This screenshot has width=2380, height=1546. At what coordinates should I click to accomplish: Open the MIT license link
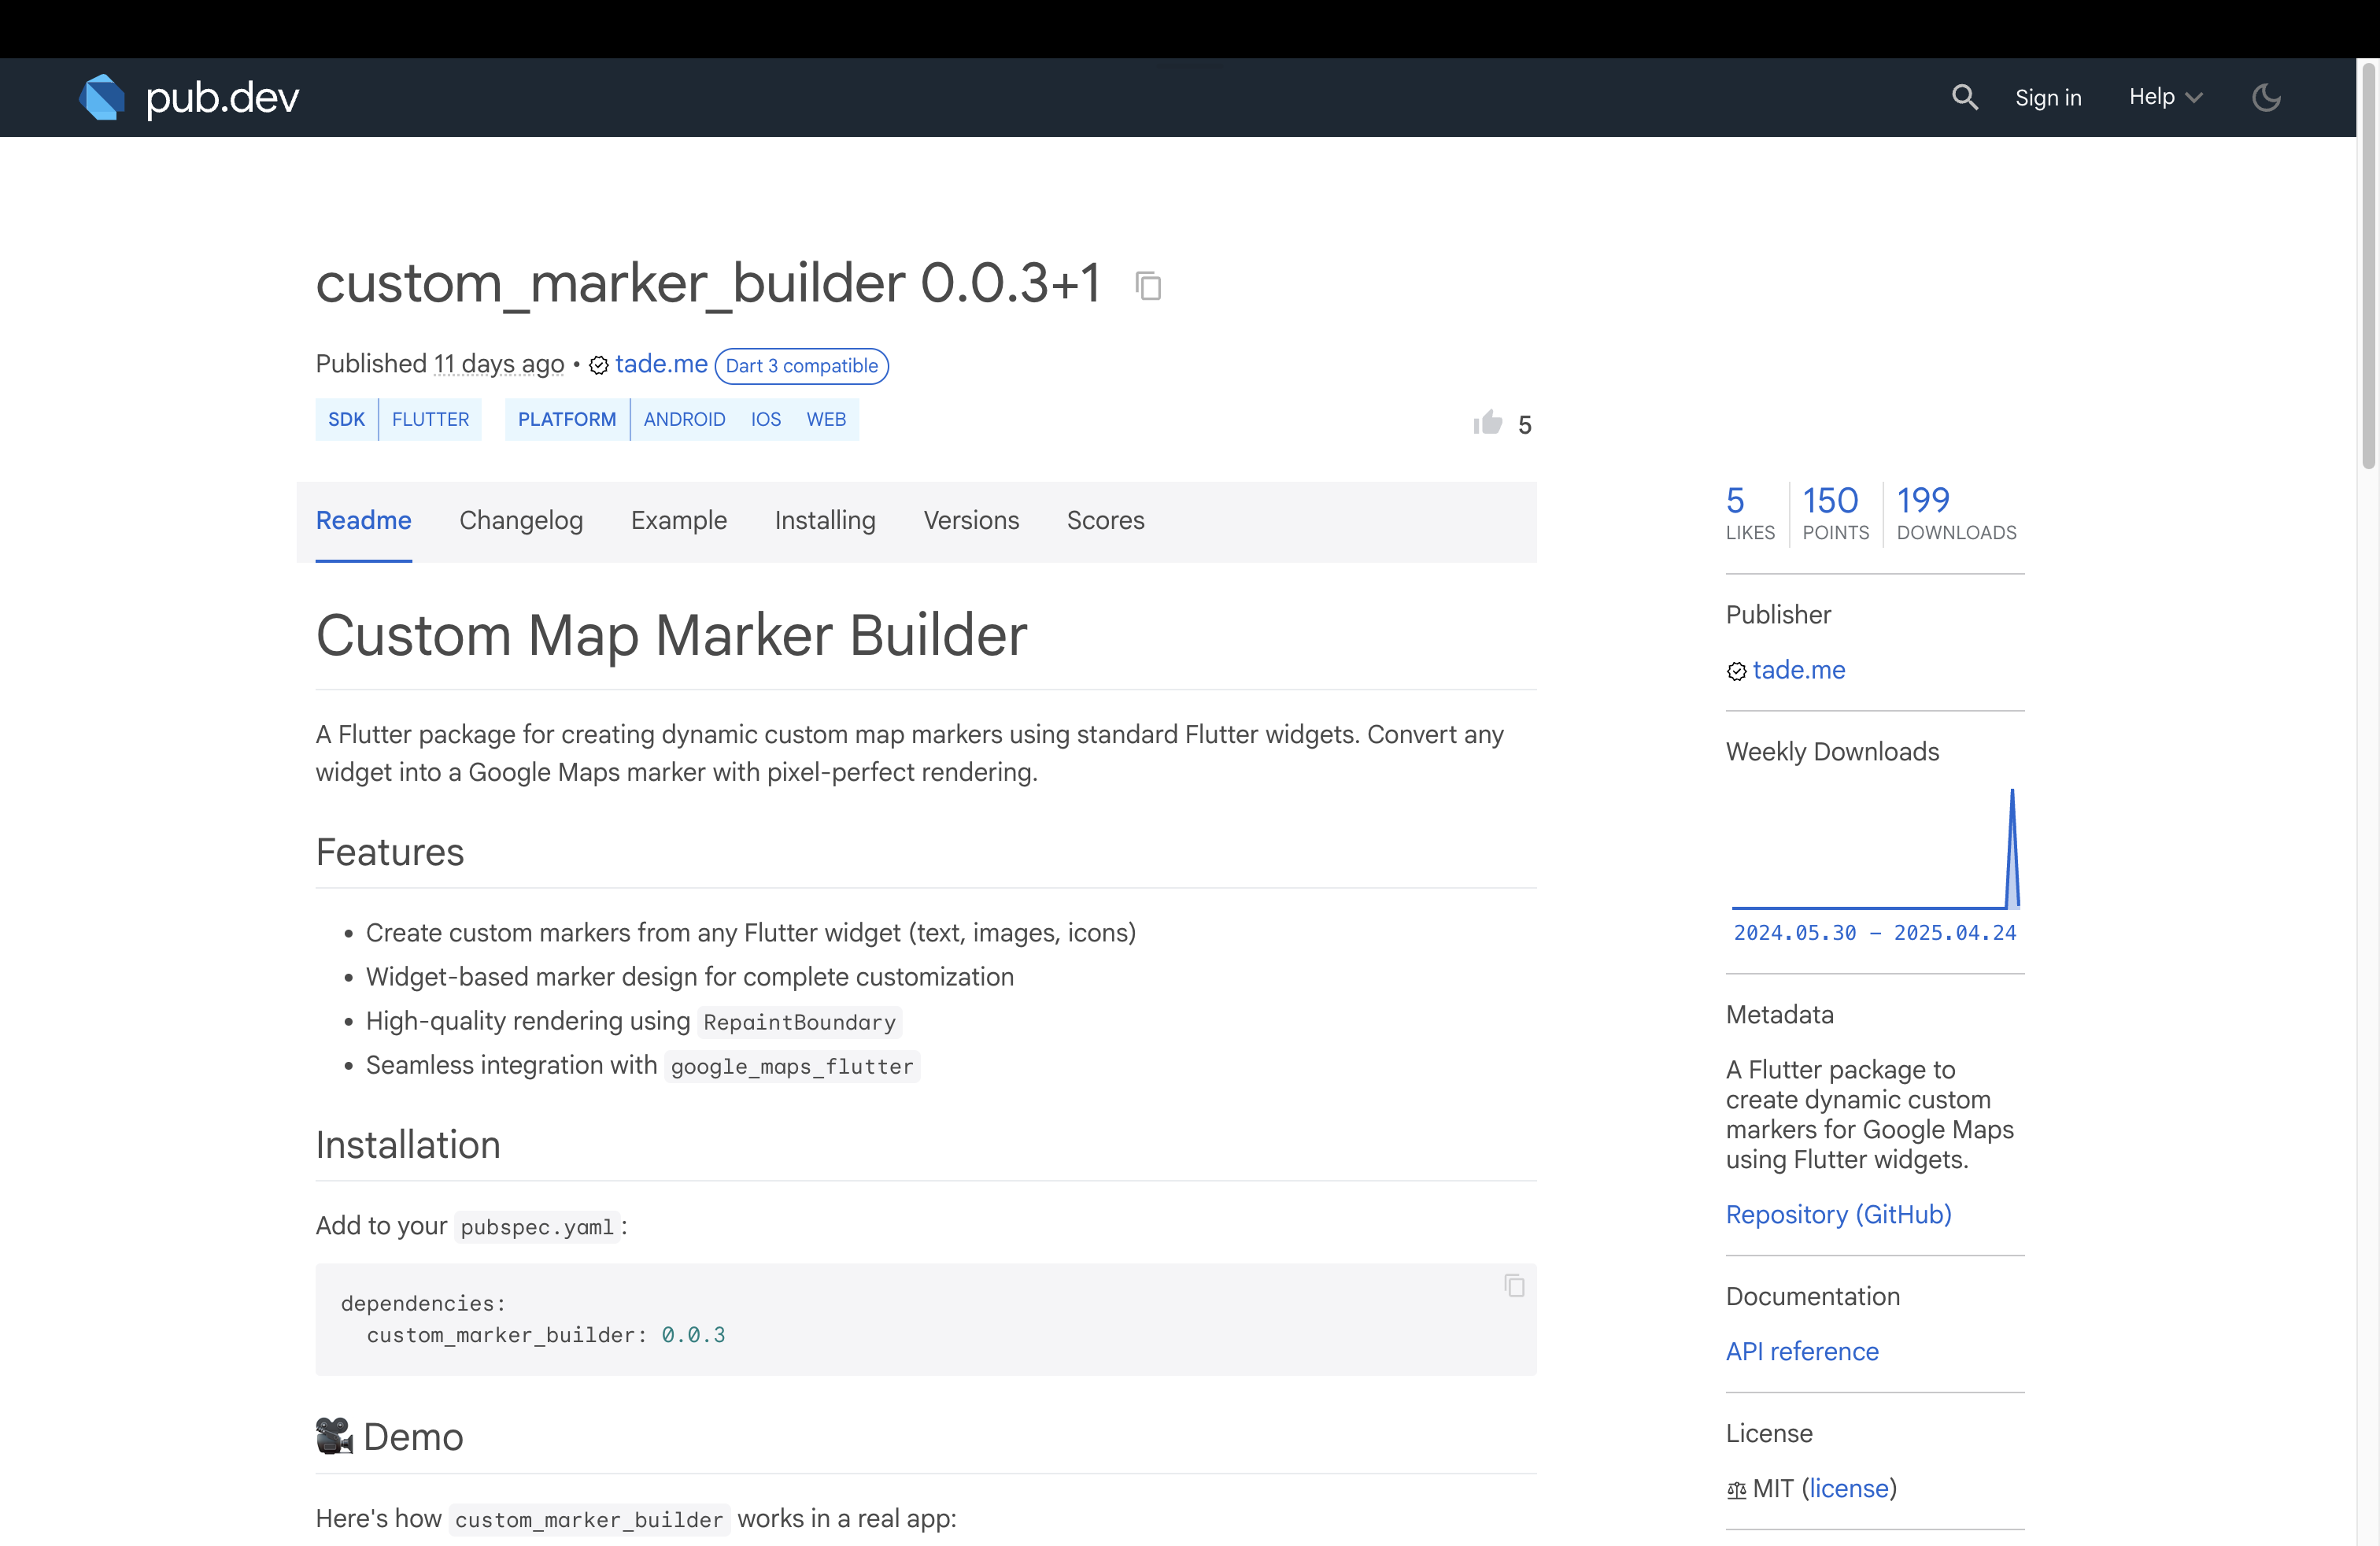pyautogui.click(x=1850, y=1488)
